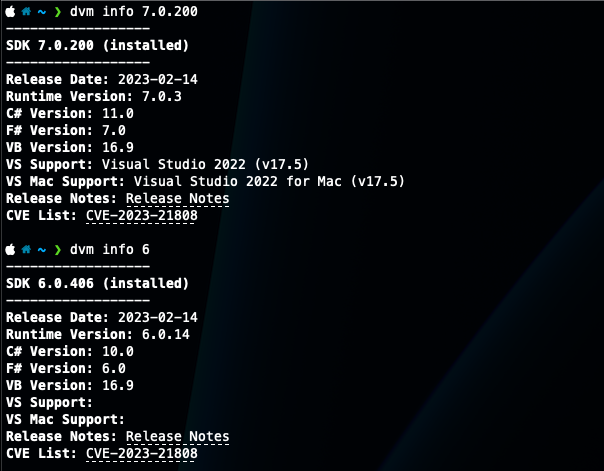Open the CVE-2023-21808 link under SDK 7.0.200
604x471 pixels.
142,215
